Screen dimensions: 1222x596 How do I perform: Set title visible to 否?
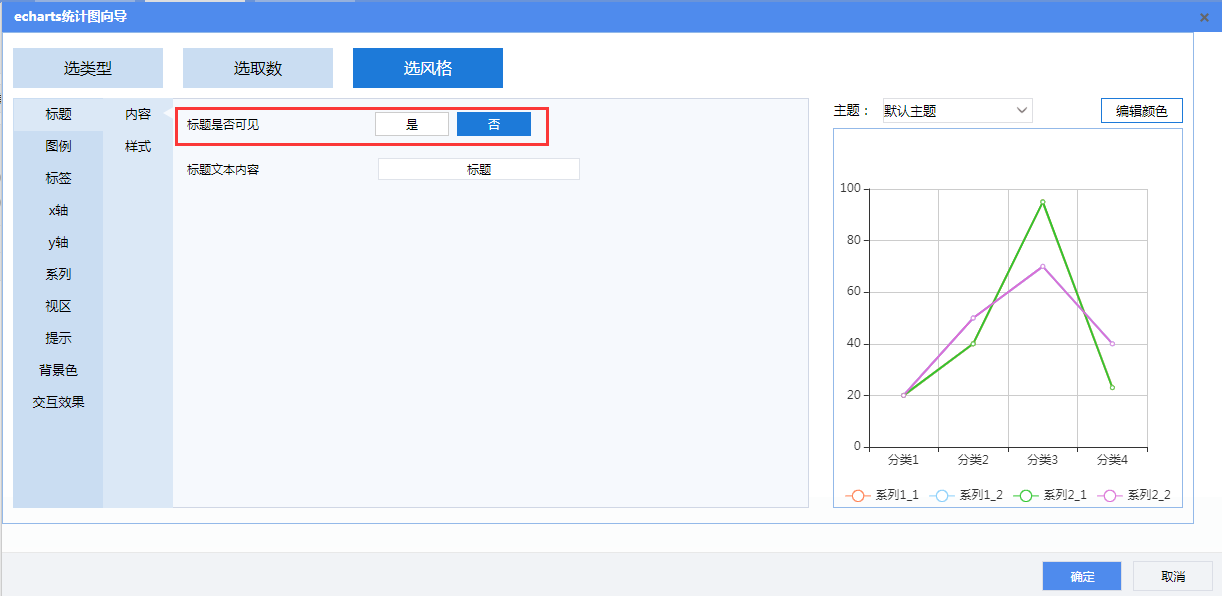(494, 124)
